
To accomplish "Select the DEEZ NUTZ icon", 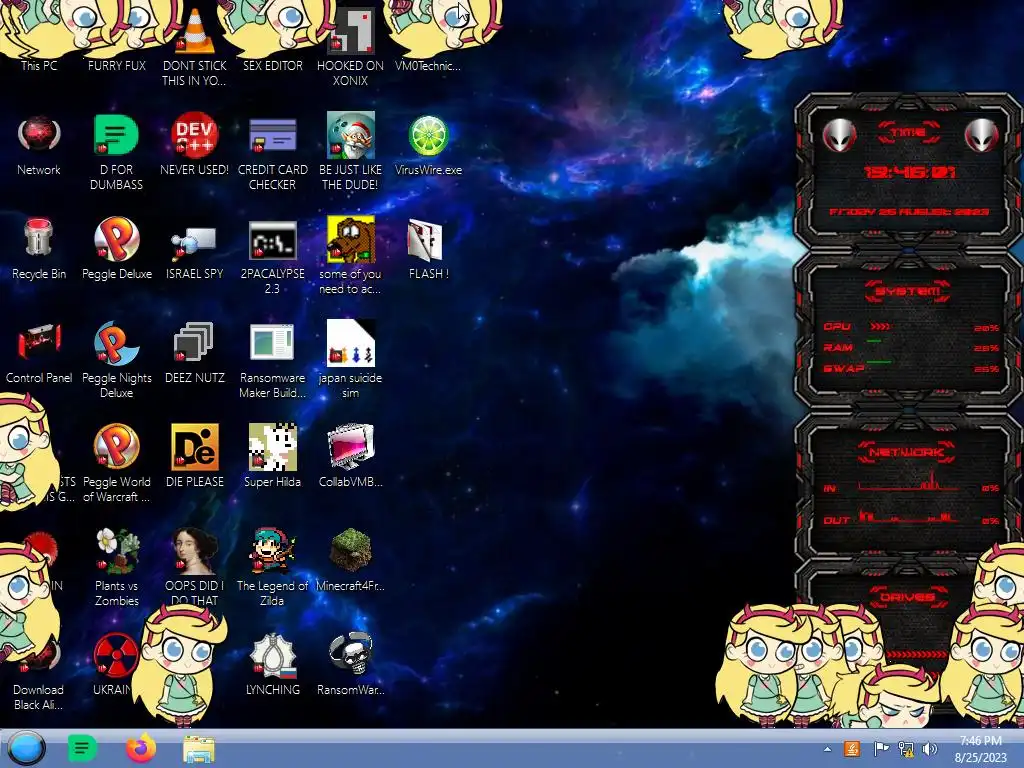I will click(194, 343).
